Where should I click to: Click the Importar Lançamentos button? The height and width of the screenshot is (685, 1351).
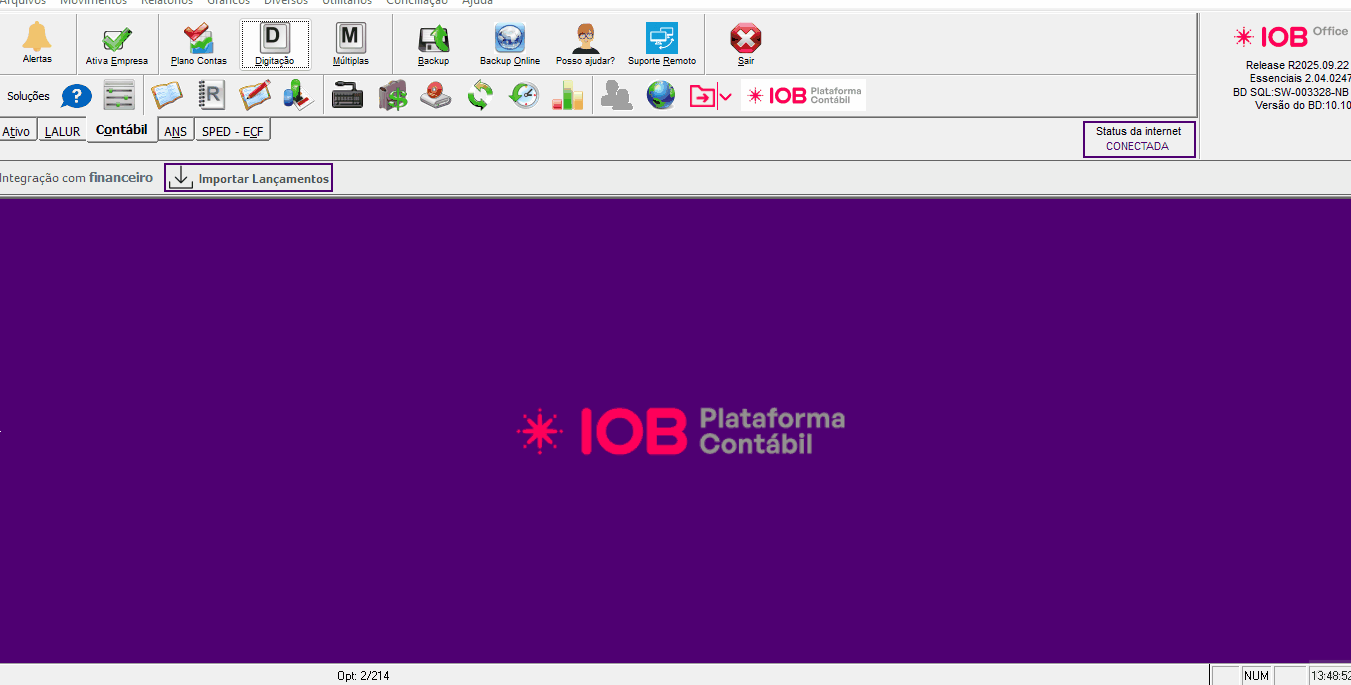click(x=248, y=179)
